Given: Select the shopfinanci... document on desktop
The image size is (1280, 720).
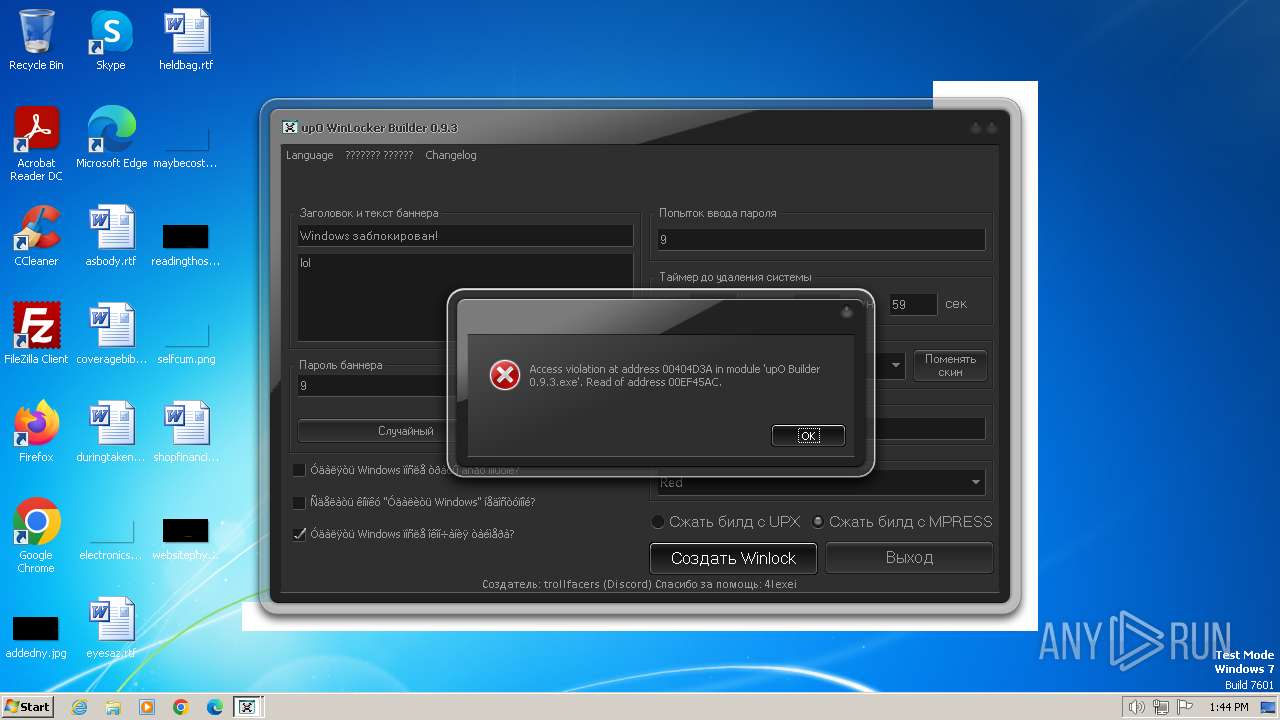Looking at the screenshot, I should point(186,432).
